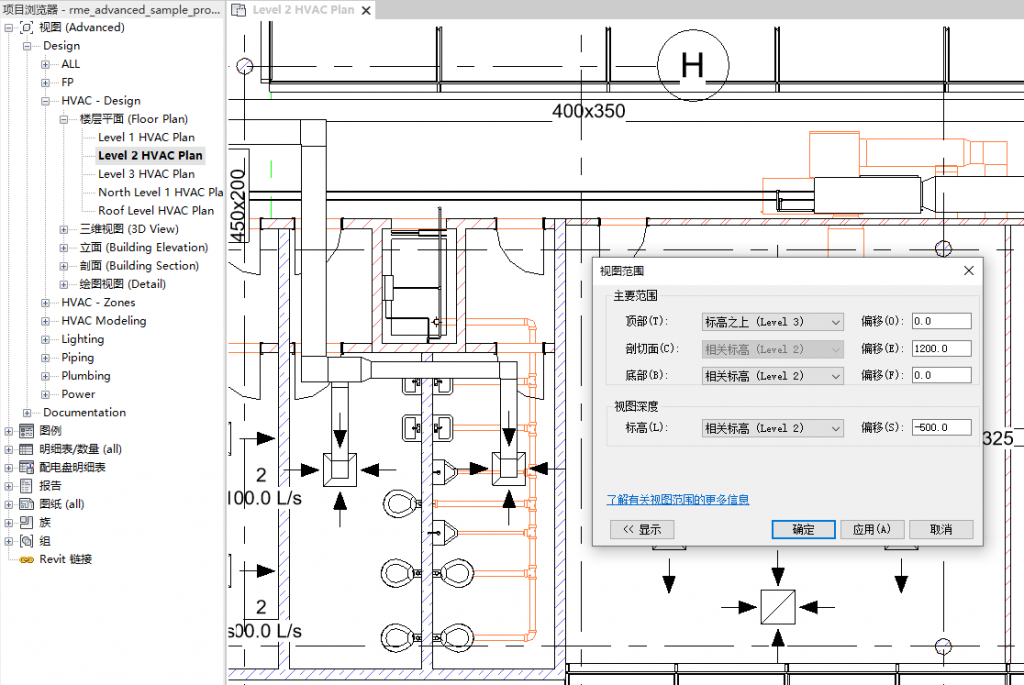Expand the 配电盘明细表 node
Viewport: 1024px width, 685px height.
click(x=8, y=468)
